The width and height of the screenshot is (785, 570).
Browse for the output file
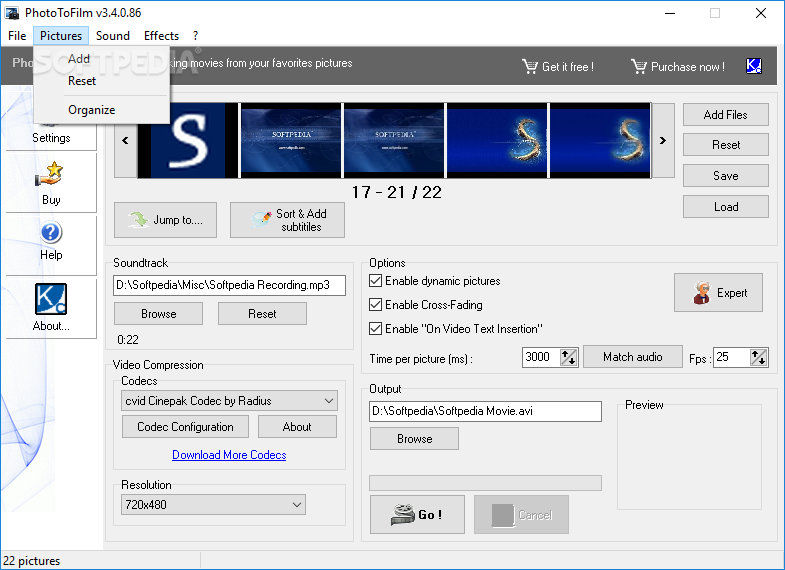click(414, 439)
